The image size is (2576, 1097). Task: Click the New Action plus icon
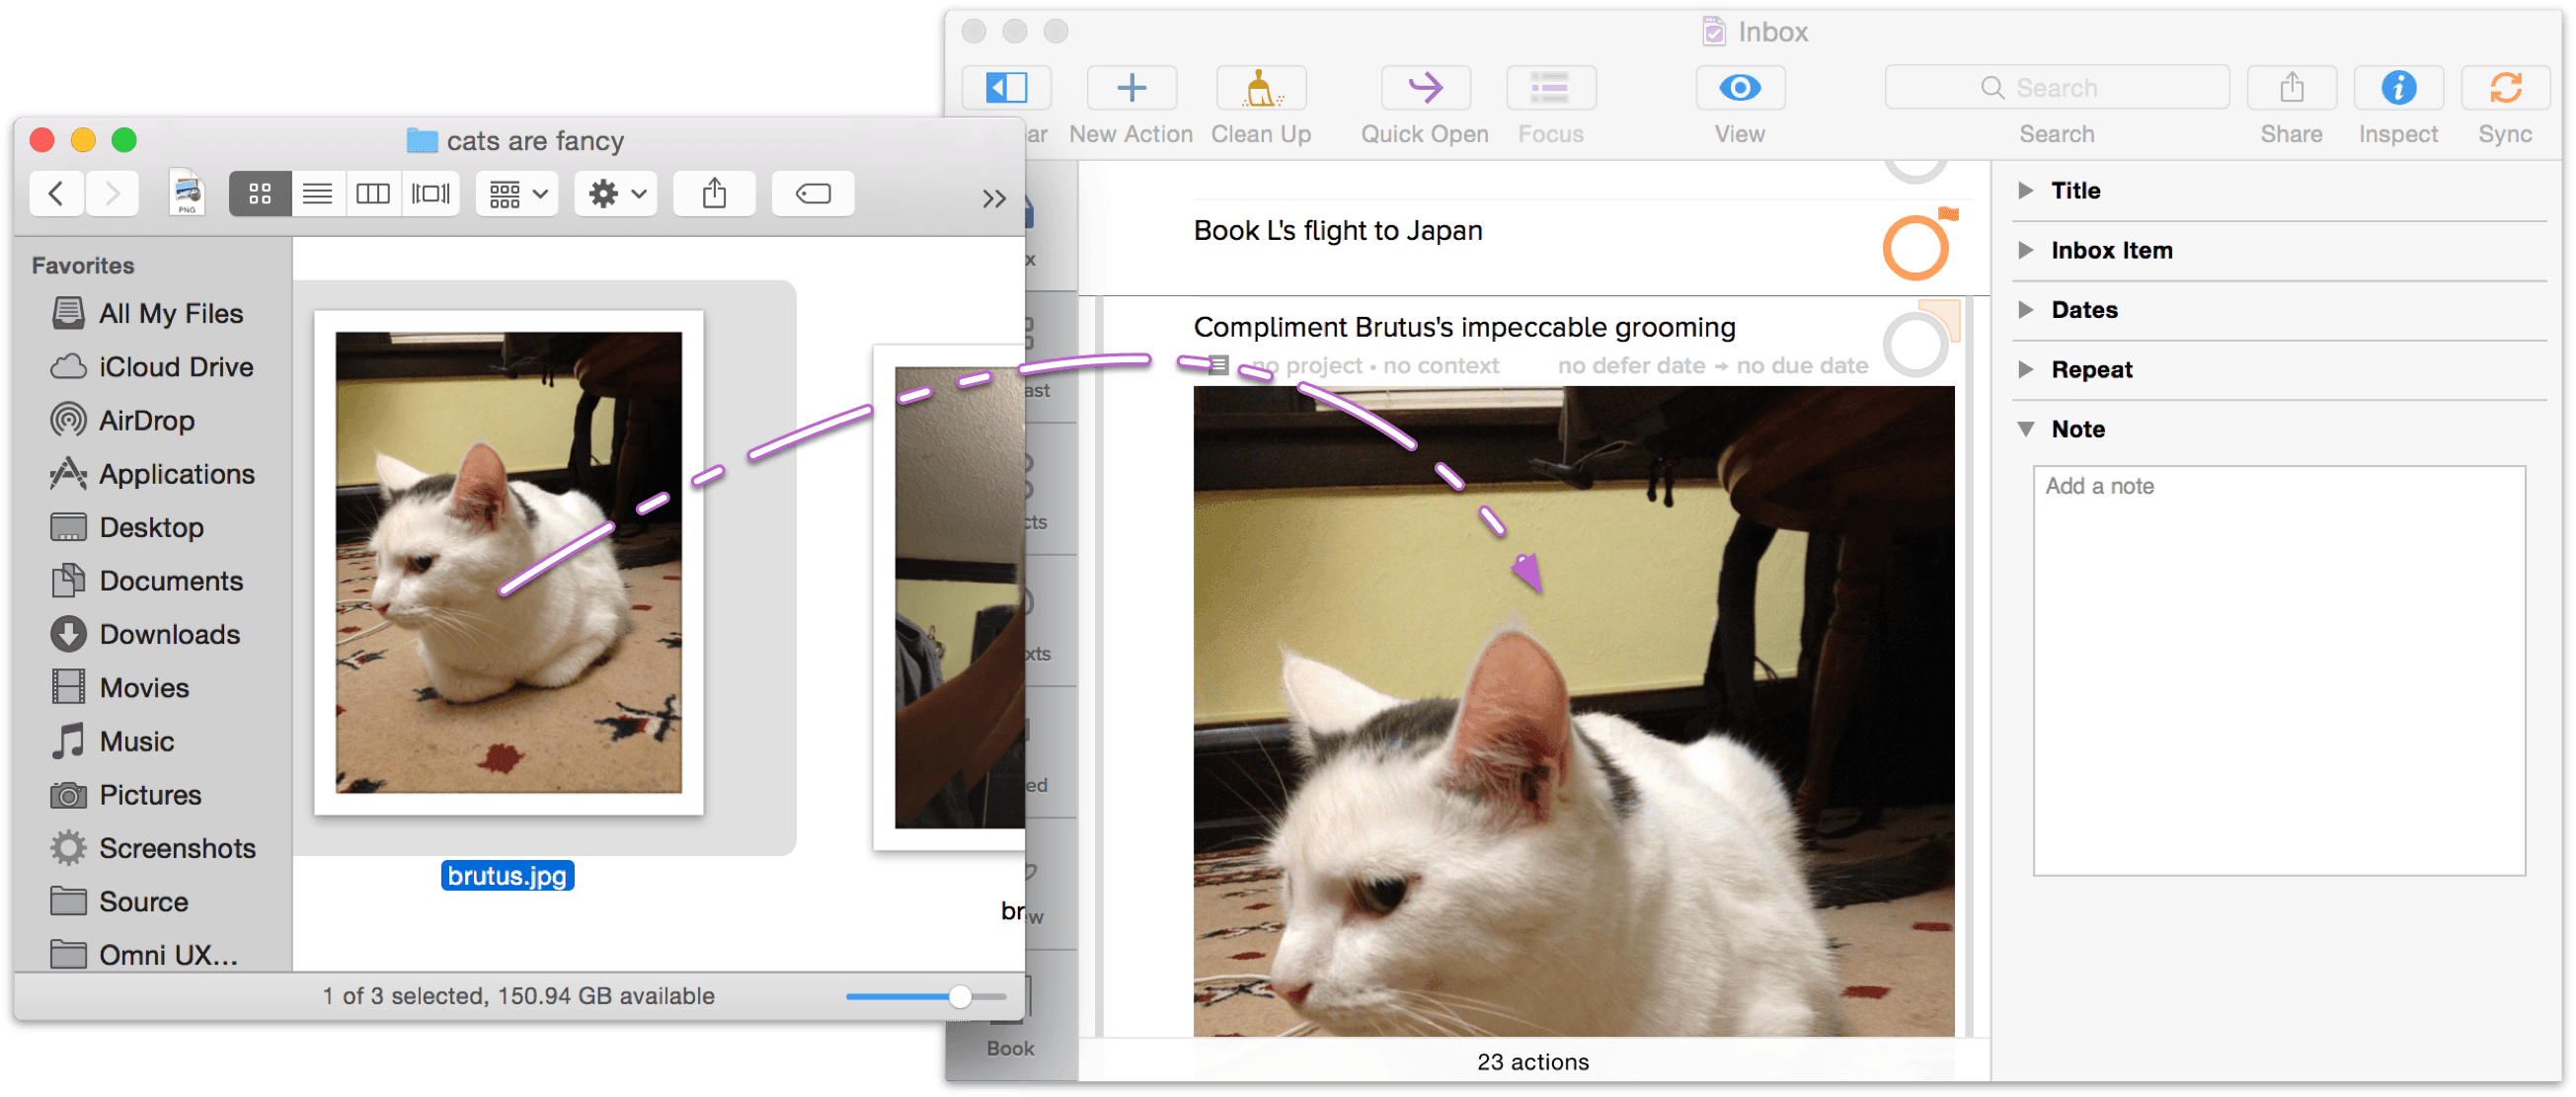pyautogui.click(x=1131, y=88)
